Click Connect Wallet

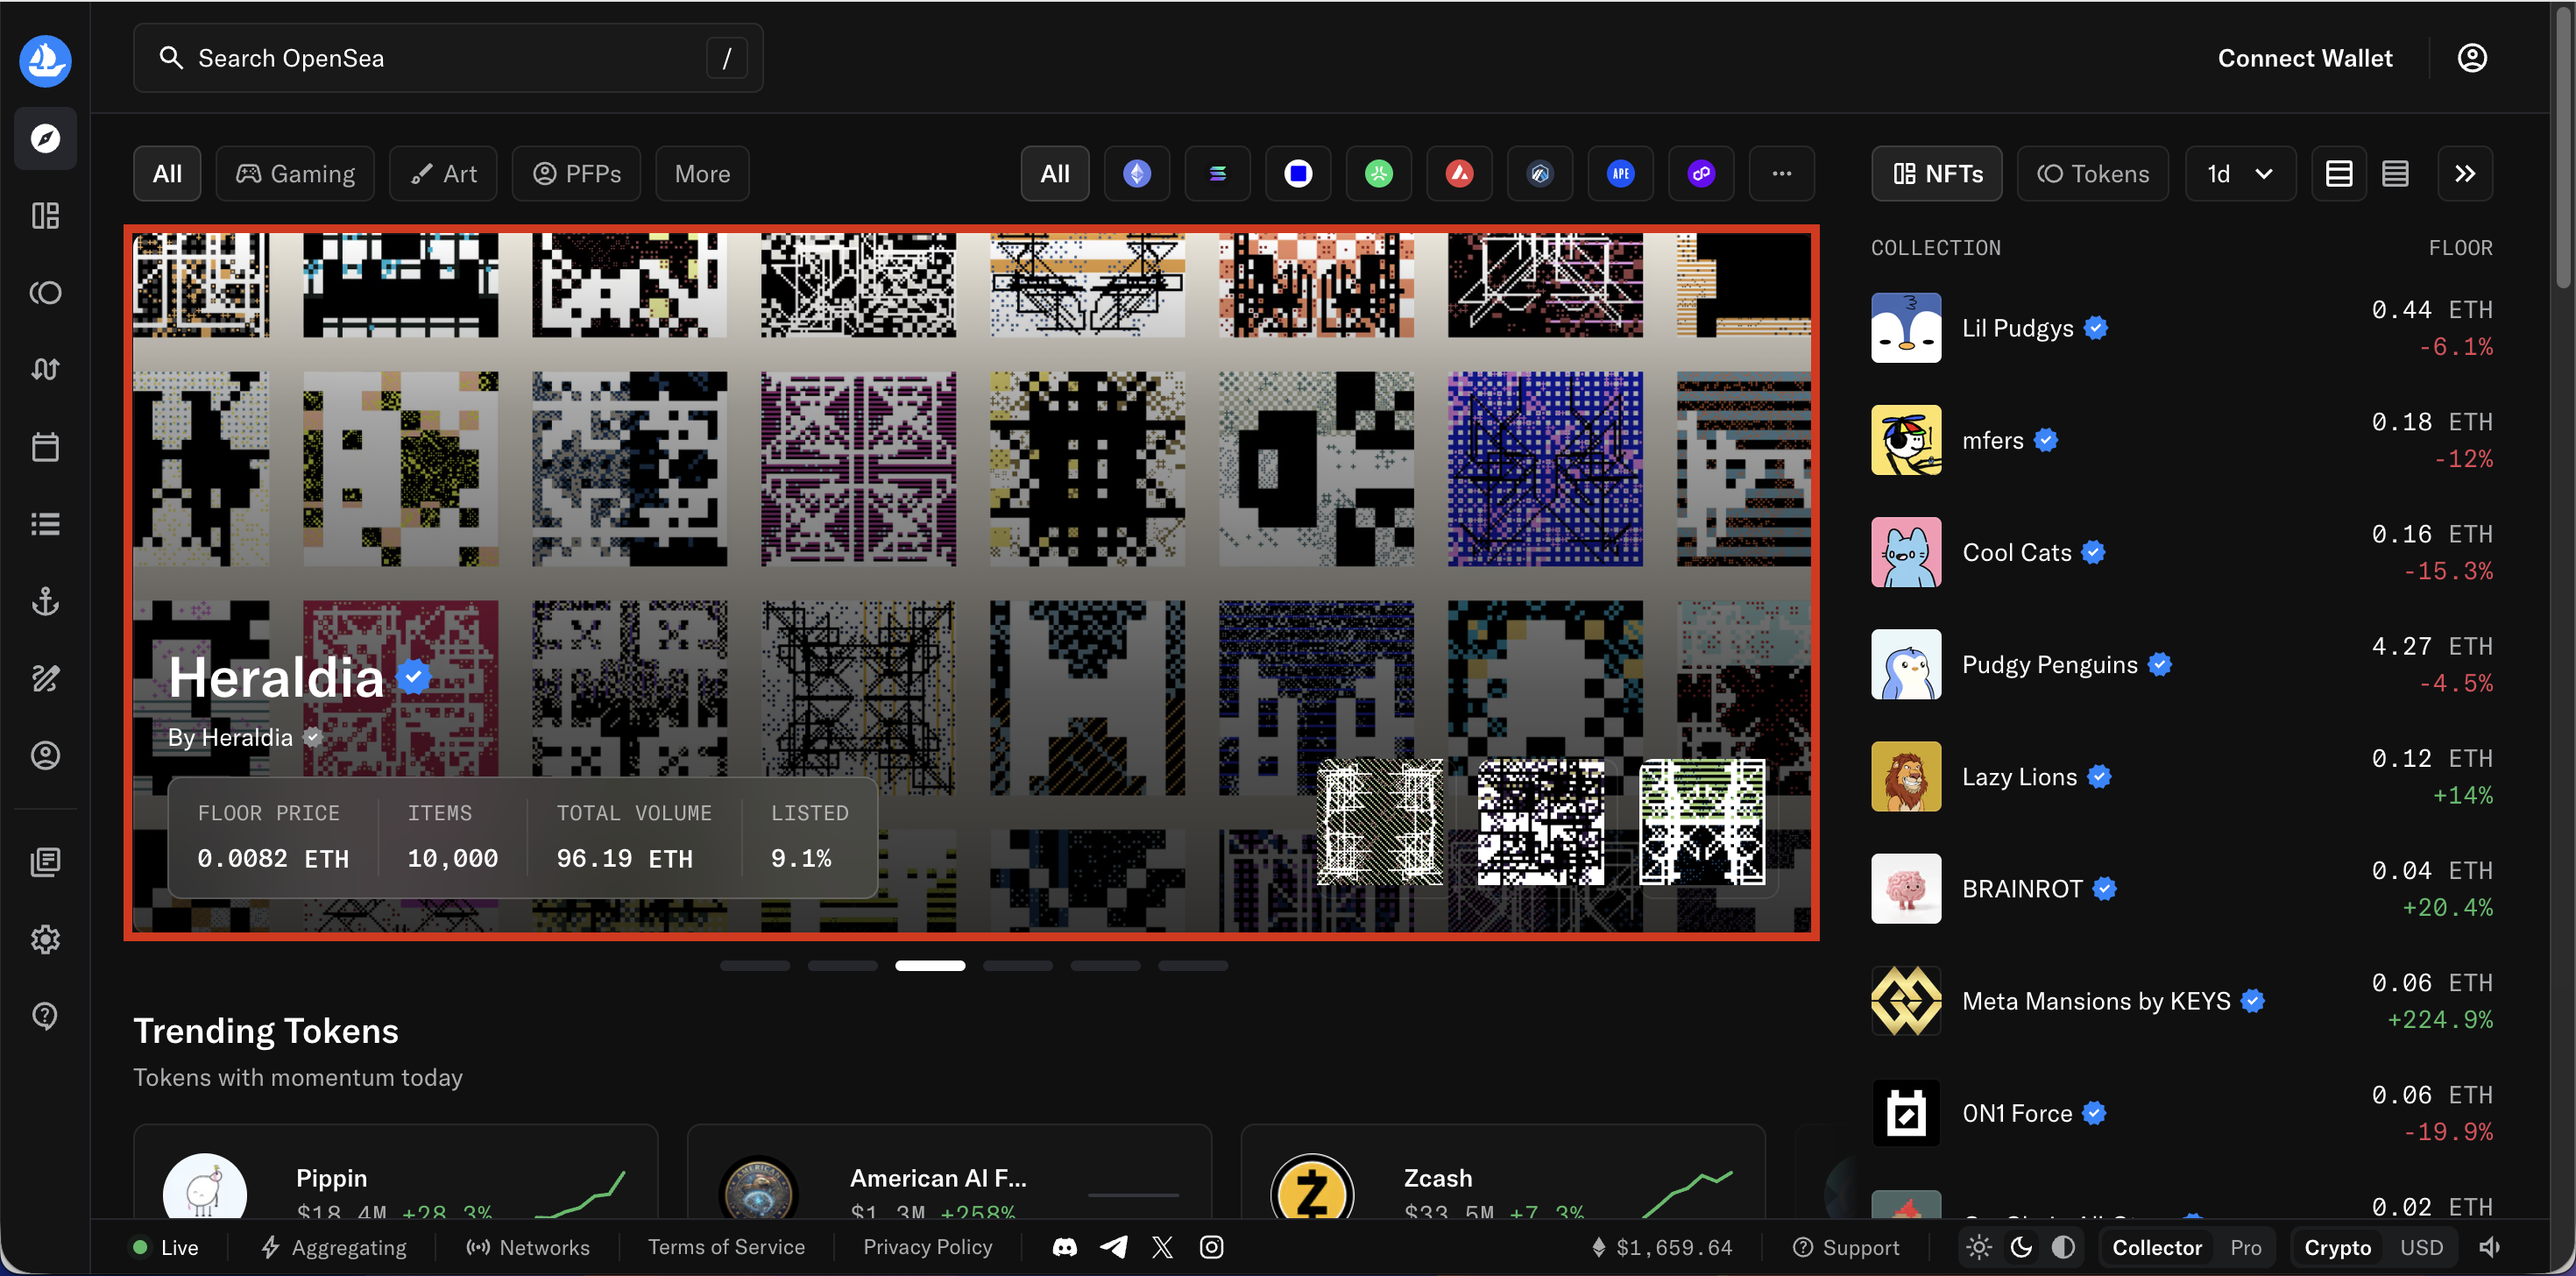[2305, 58]
